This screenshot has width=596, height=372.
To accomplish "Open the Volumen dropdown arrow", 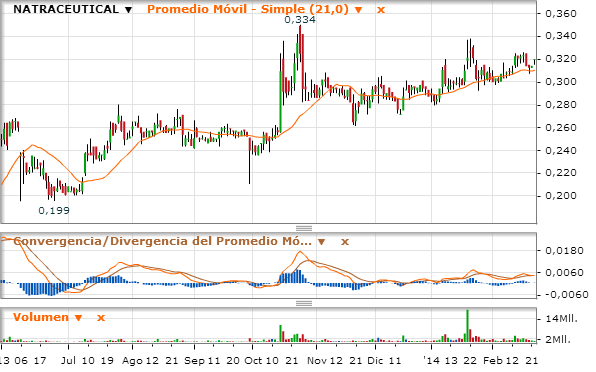I will (78, 318).
